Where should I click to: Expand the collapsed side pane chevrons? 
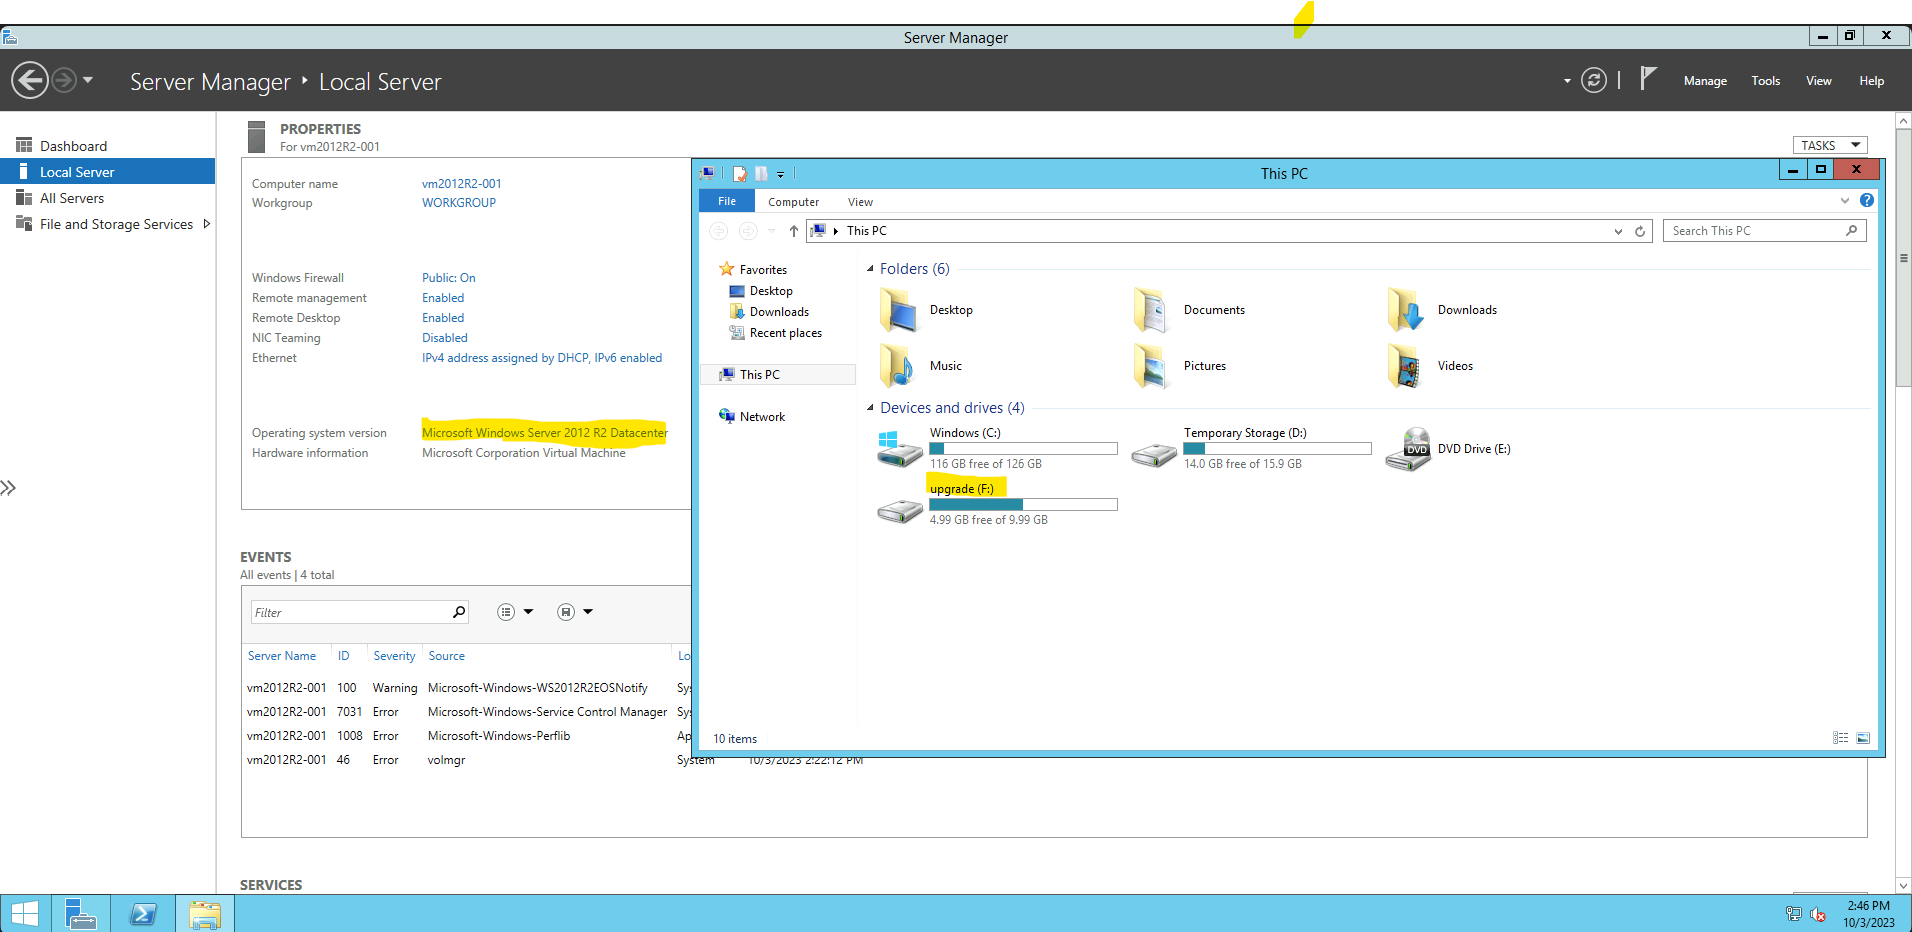pyautogui.click(x=8, y=488)
